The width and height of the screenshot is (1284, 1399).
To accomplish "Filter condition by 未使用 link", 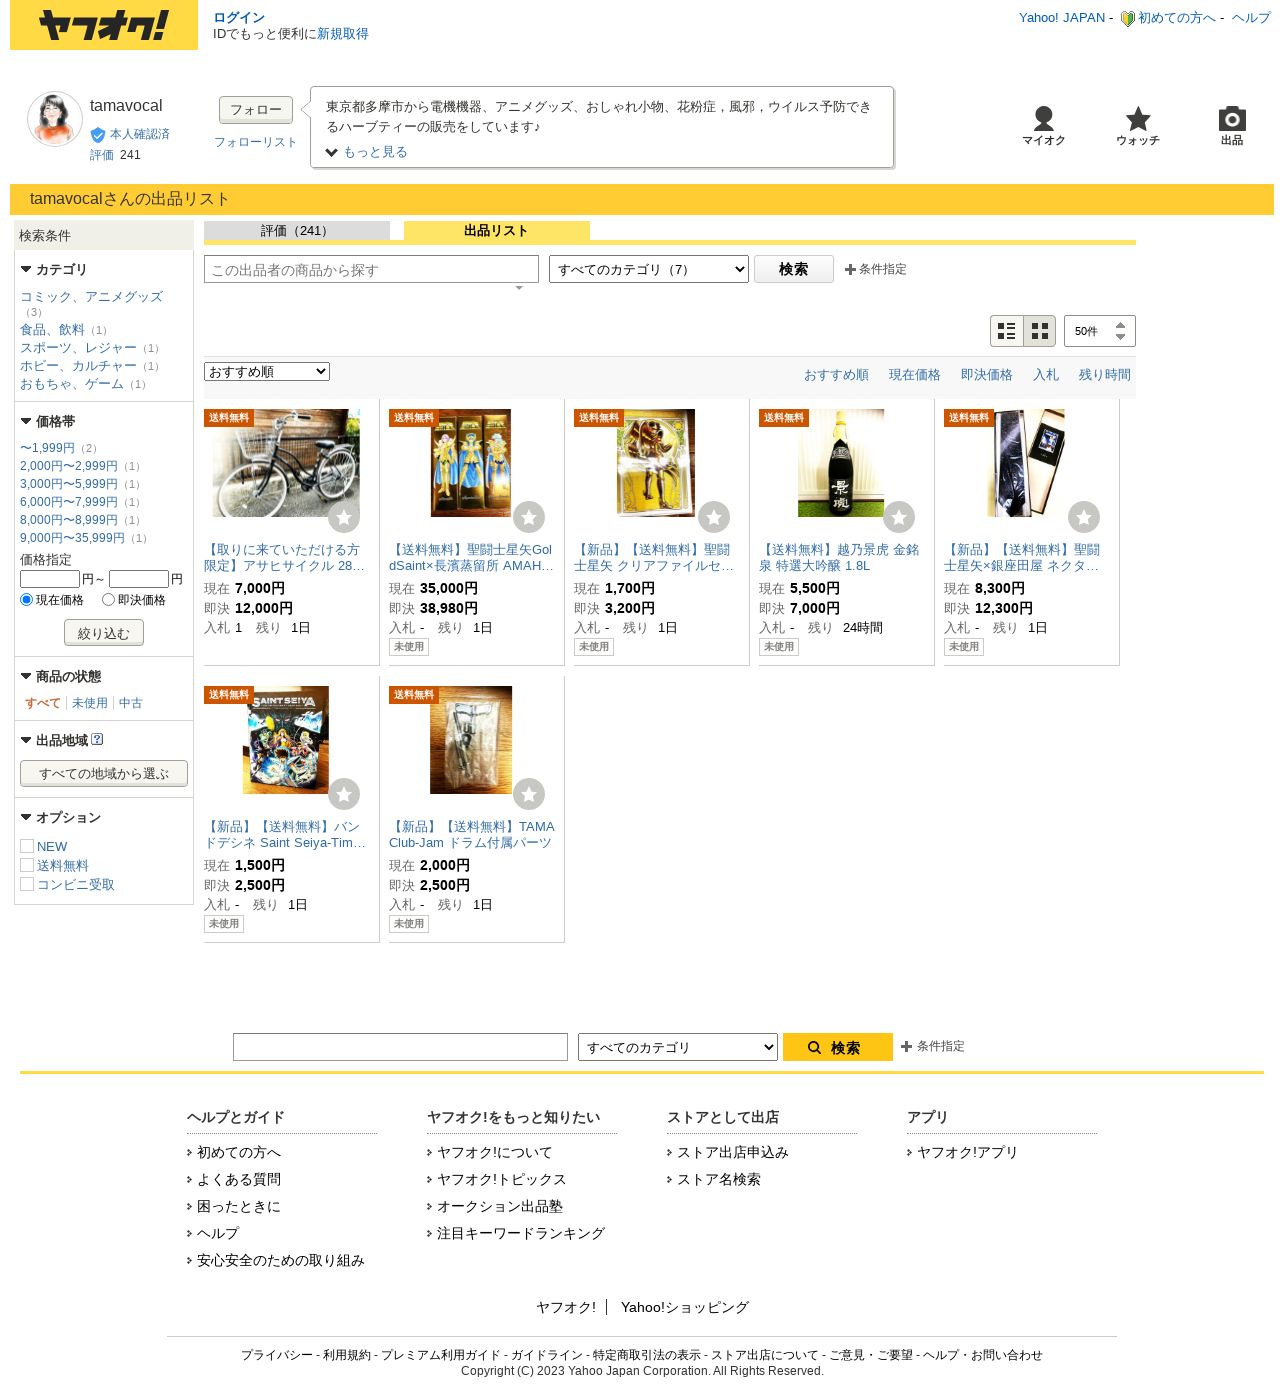I will pos(90,703).
